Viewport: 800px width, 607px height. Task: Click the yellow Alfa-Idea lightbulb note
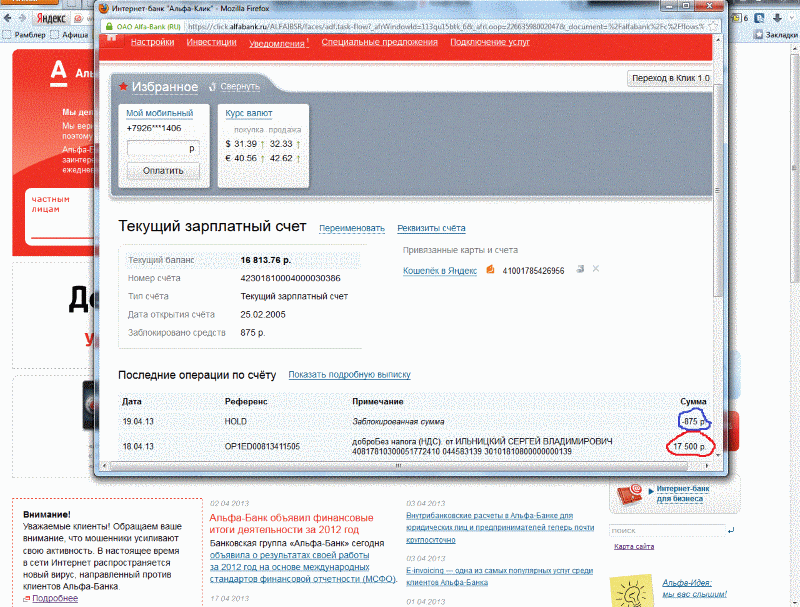pos(632,591)
